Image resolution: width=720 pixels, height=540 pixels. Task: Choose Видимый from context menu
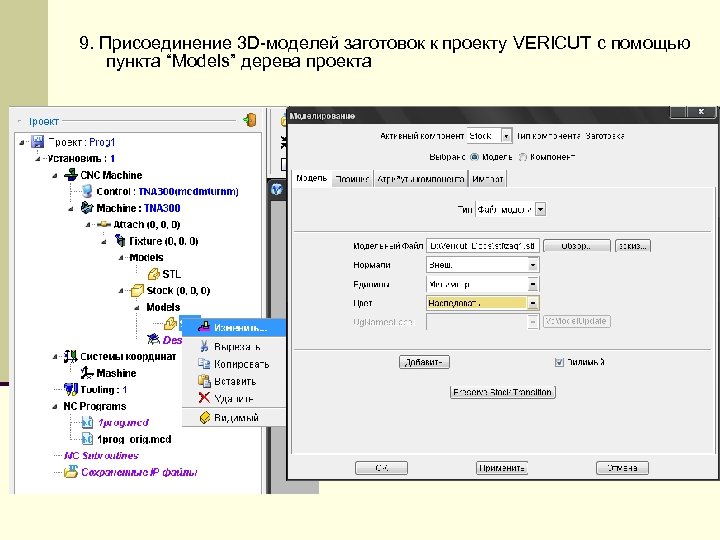(234, 417)
